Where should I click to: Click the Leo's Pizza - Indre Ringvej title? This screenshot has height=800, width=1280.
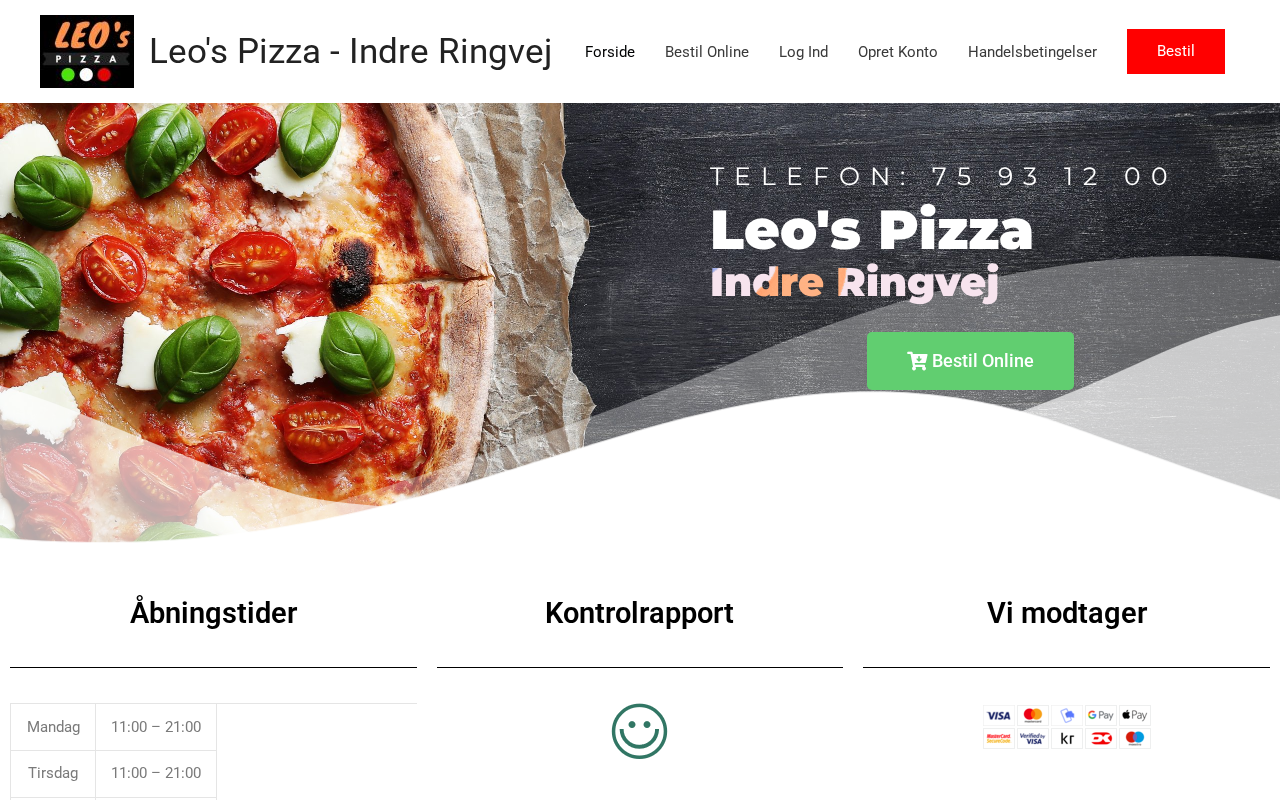(350, 51)
